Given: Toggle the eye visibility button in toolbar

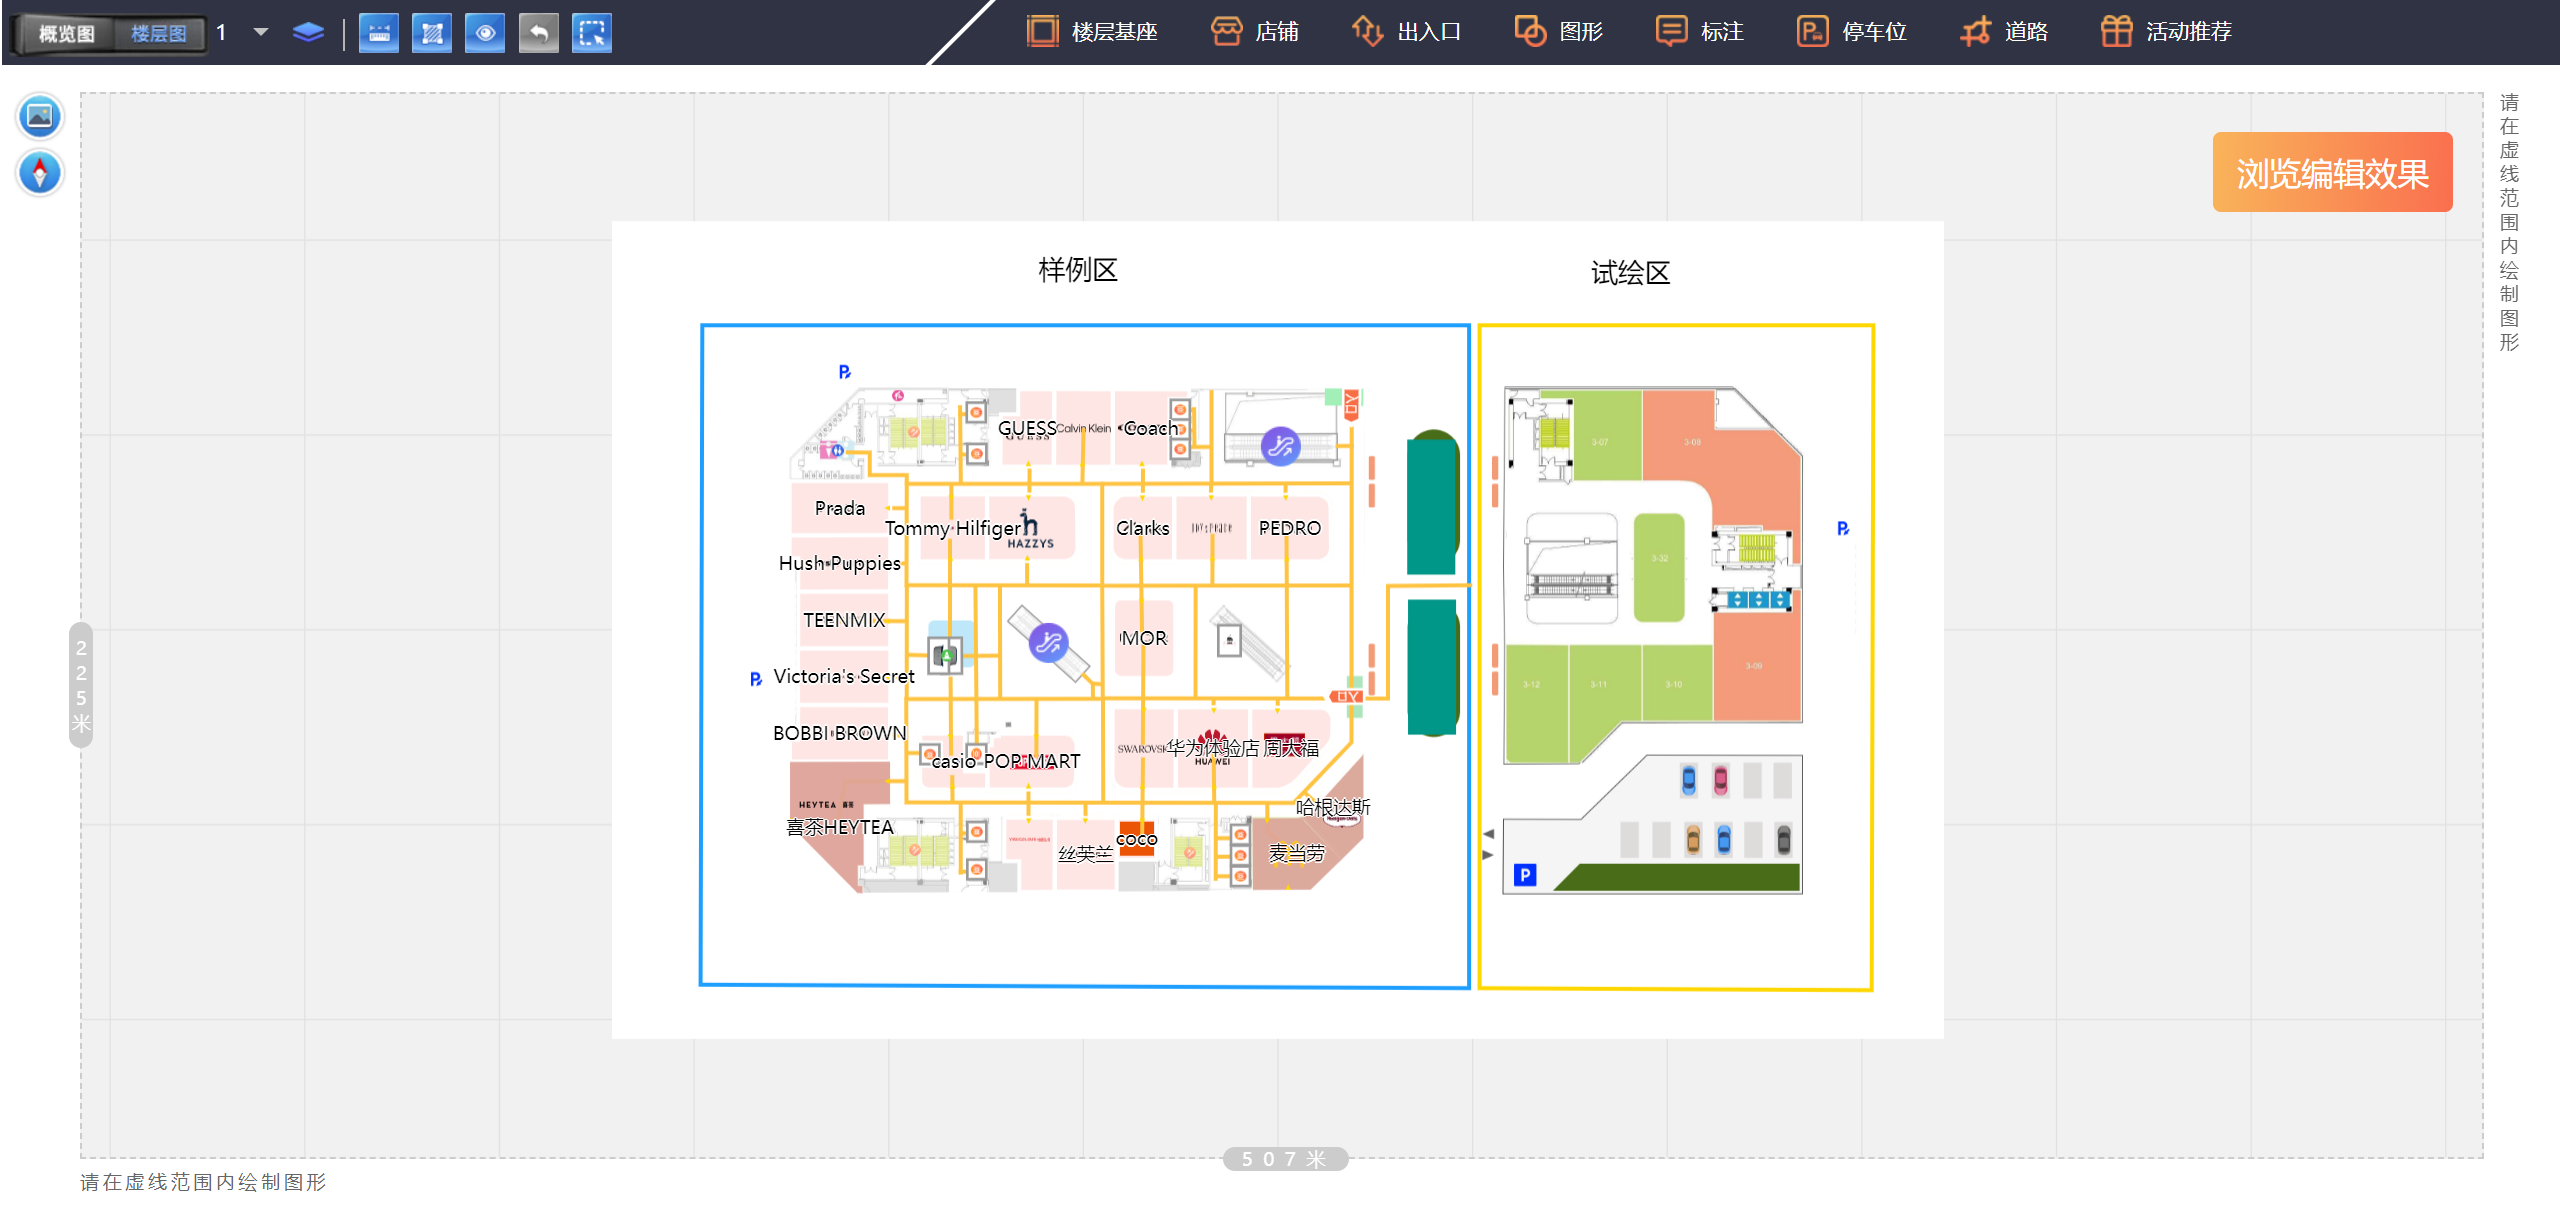Looking at the screenshot, I should coord(485,33).
